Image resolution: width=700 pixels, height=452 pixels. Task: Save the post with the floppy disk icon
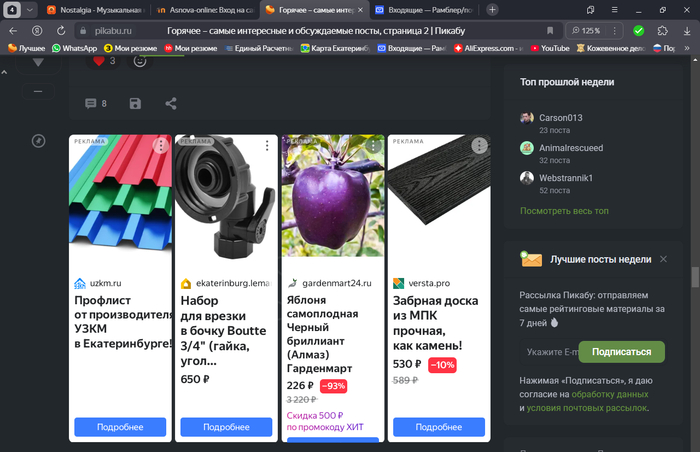(135, 103)
